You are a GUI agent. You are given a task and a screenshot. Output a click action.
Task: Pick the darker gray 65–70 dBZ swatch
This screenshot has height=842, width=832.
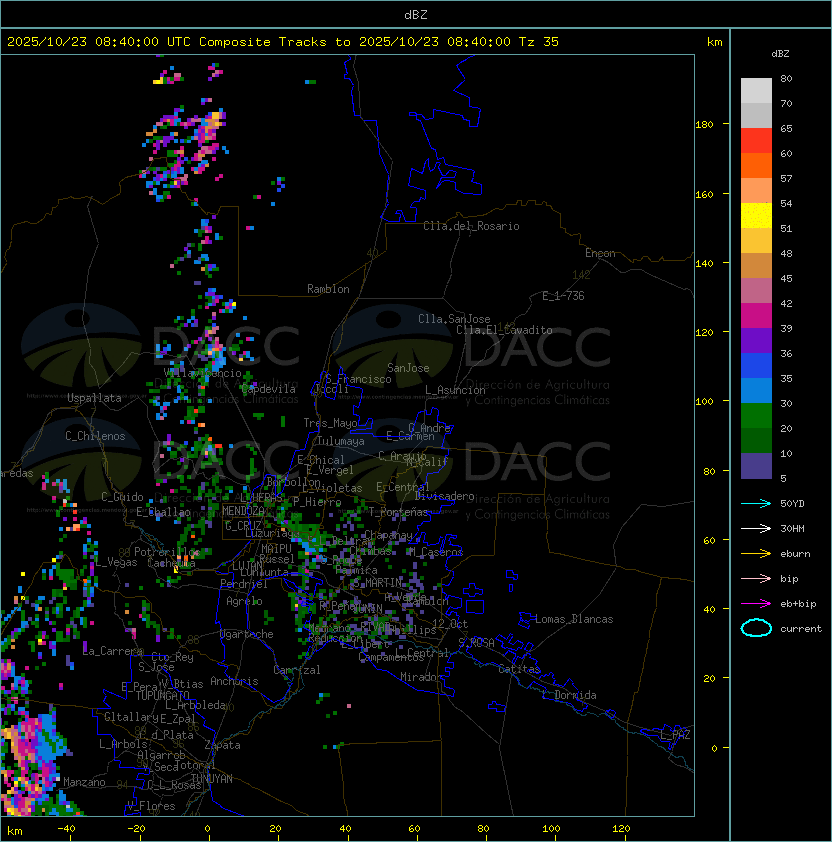(756, 115)
